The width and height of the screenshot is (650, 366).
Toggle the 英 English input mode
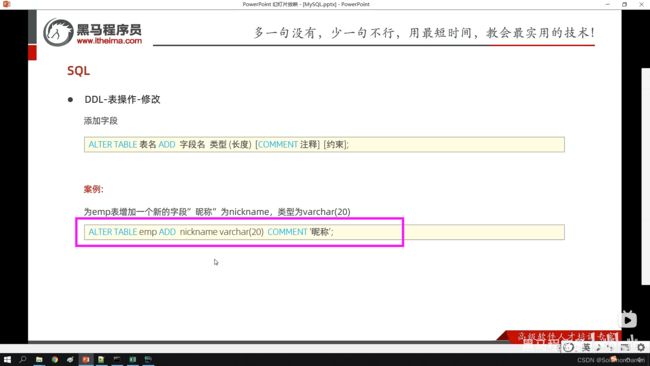pos(586,347)
